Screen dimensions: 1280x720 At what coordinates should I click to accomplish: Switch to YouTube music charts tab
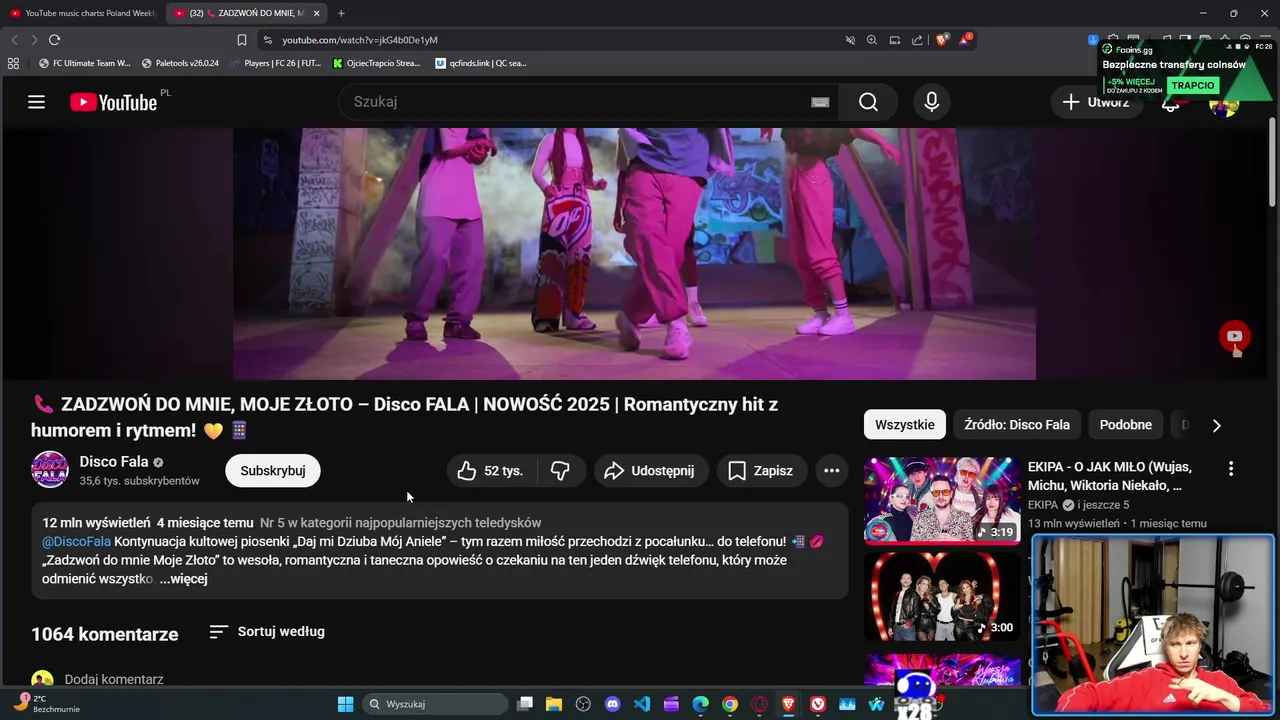pos(82,13)
